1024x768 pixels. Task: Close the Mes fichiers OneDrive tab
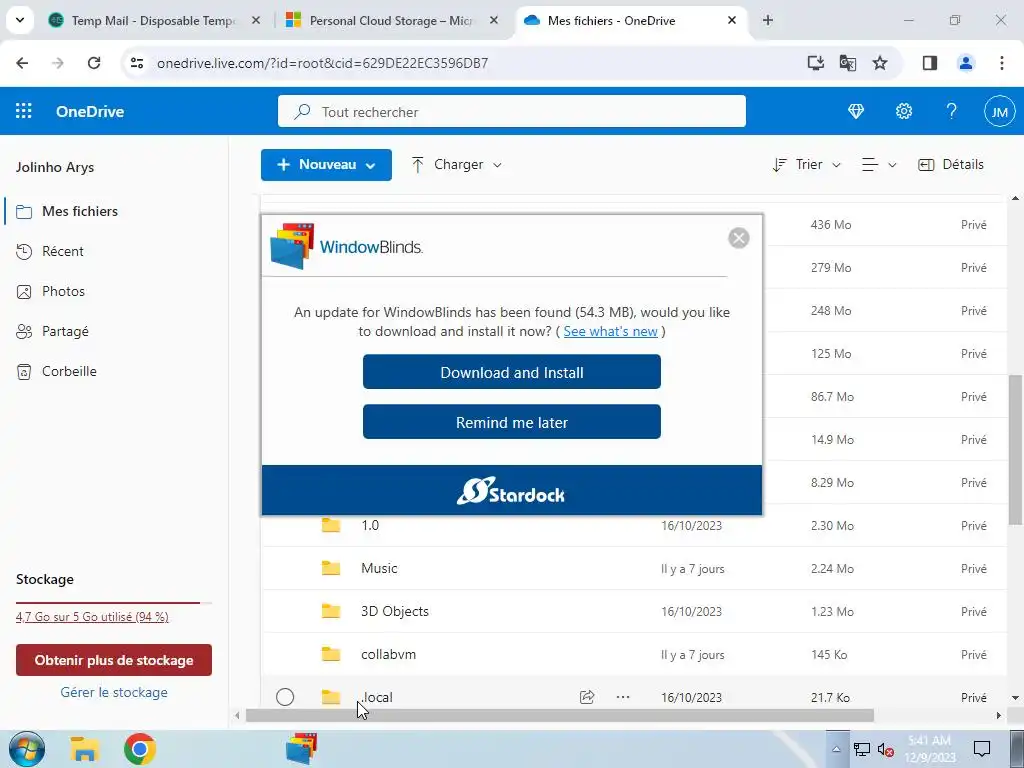pyautogui.click(x=732, y=20)
